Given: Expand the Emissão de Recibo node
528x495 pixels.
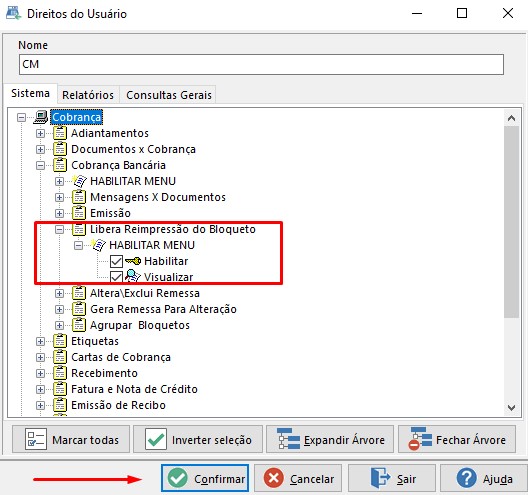Looking at the screenshot, I should click(x=40, y=405).
